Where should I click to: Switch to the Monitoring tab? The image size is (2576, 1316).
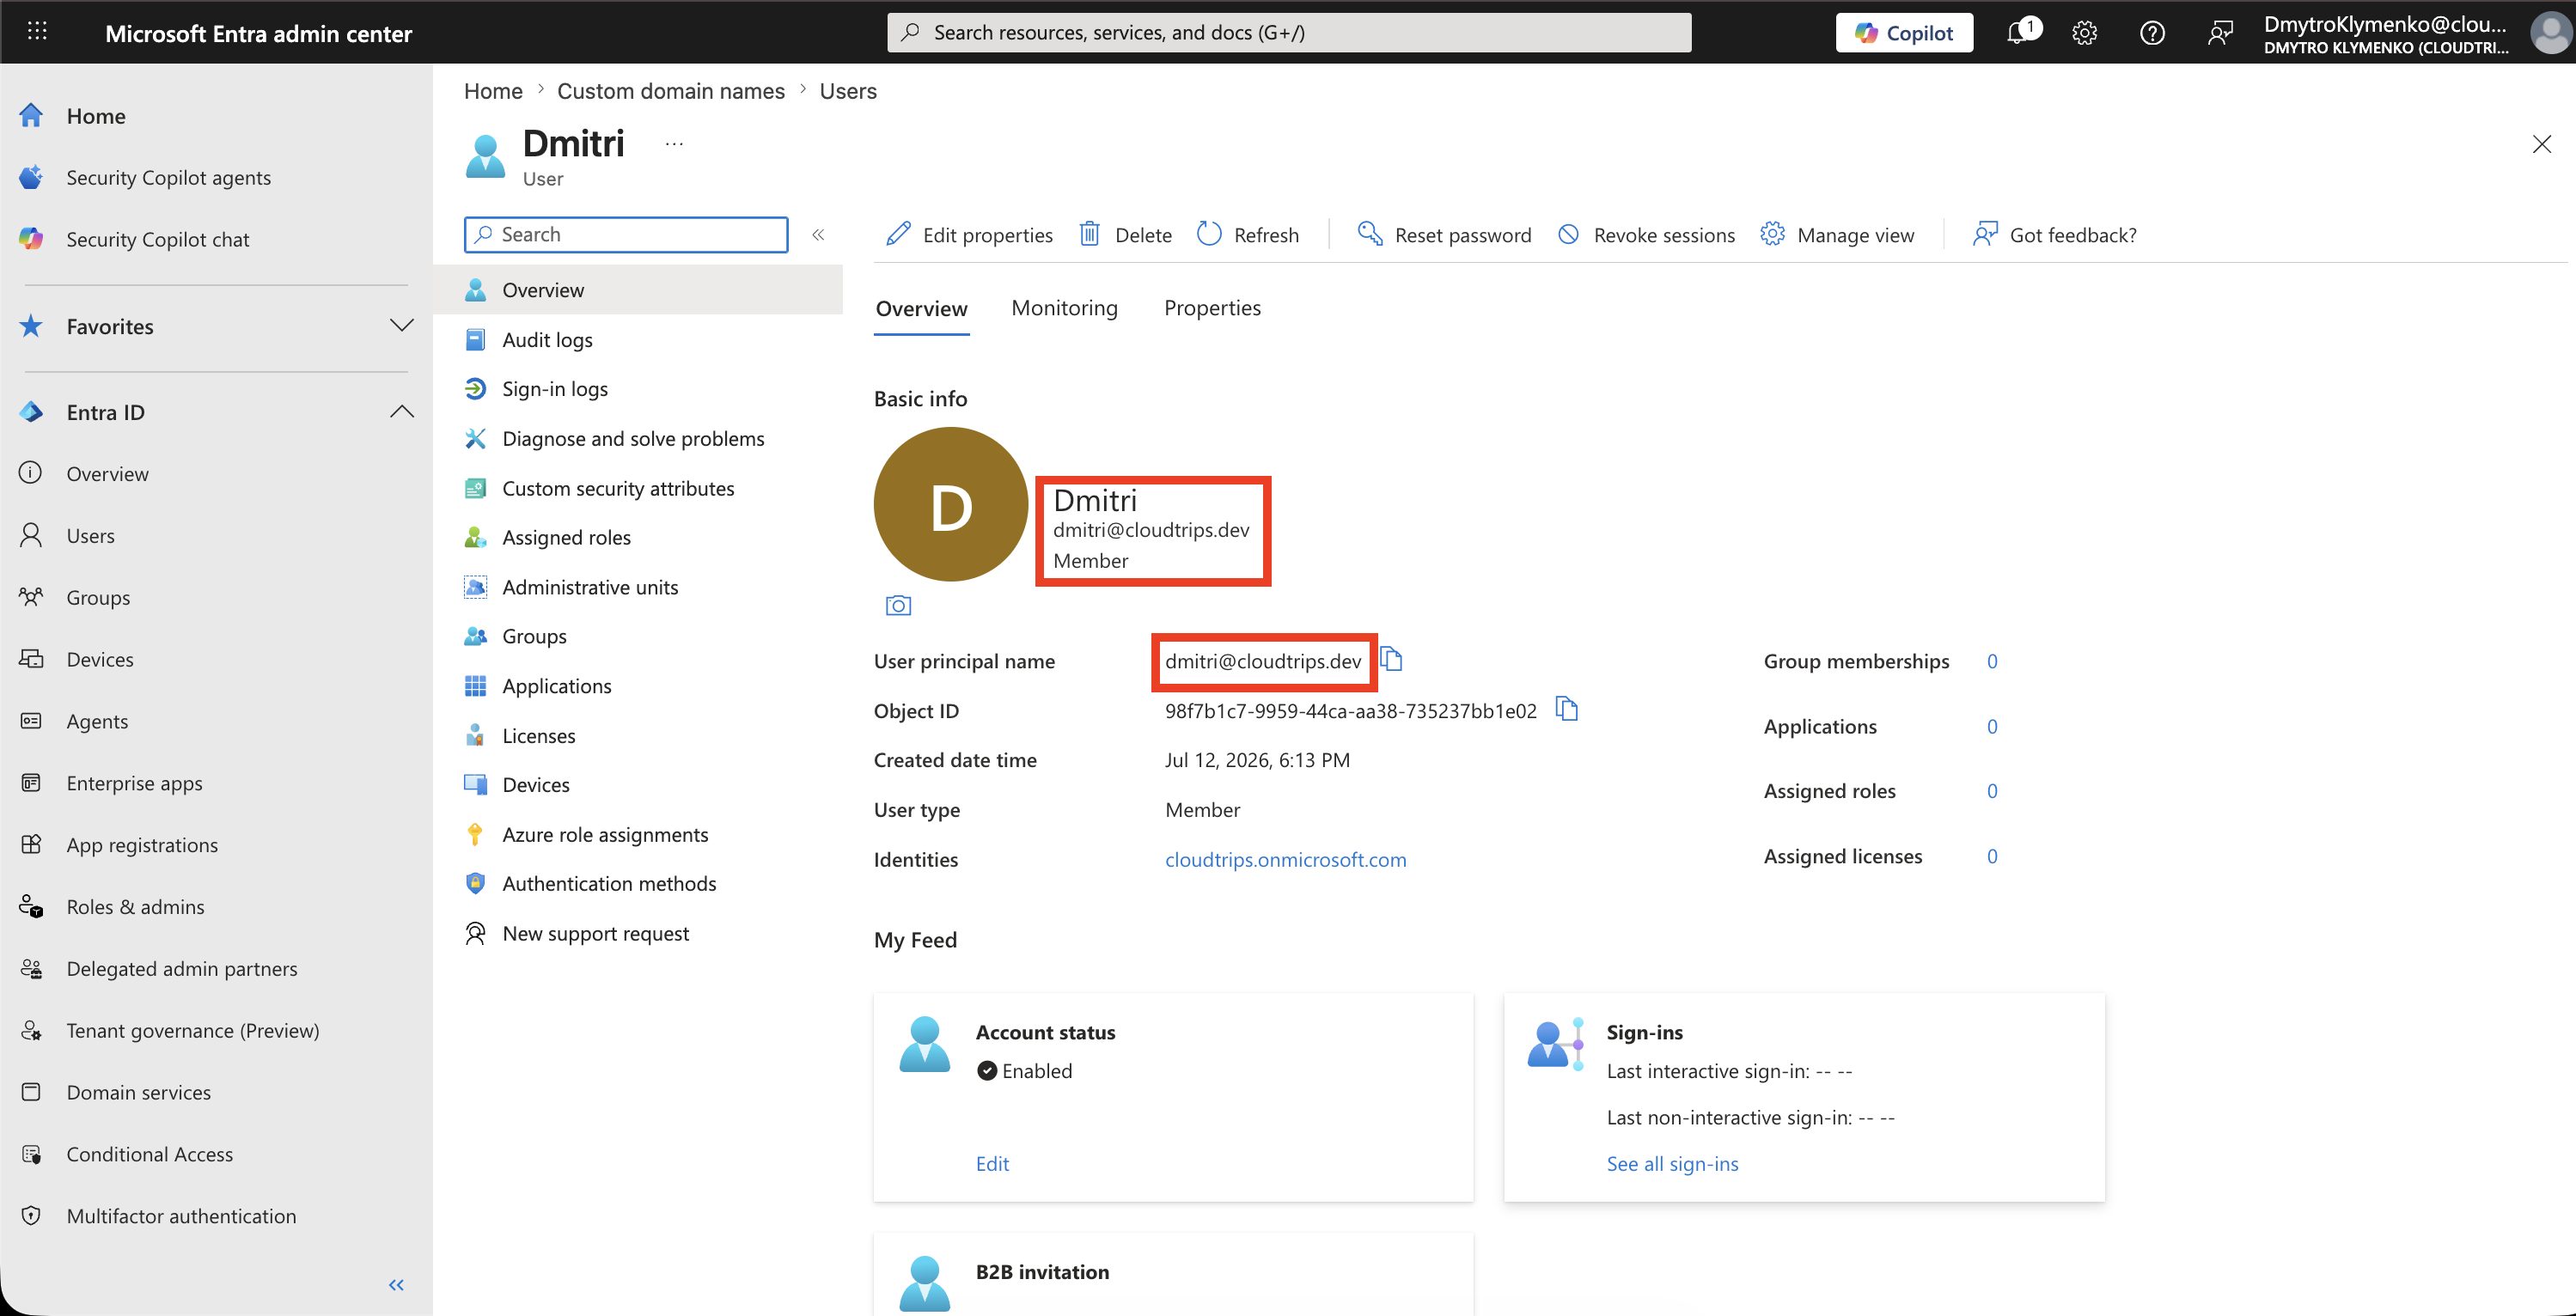tap(1064, 308)
